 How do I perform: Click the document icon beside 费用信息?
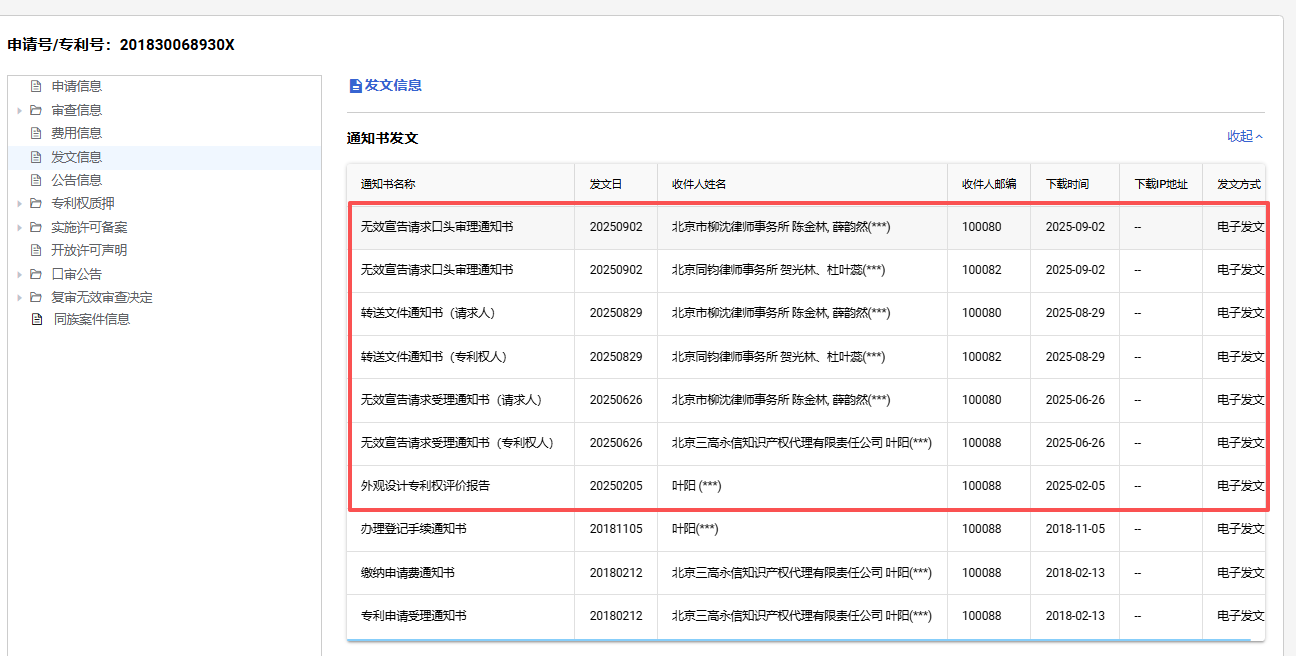[x=36, y=133]
